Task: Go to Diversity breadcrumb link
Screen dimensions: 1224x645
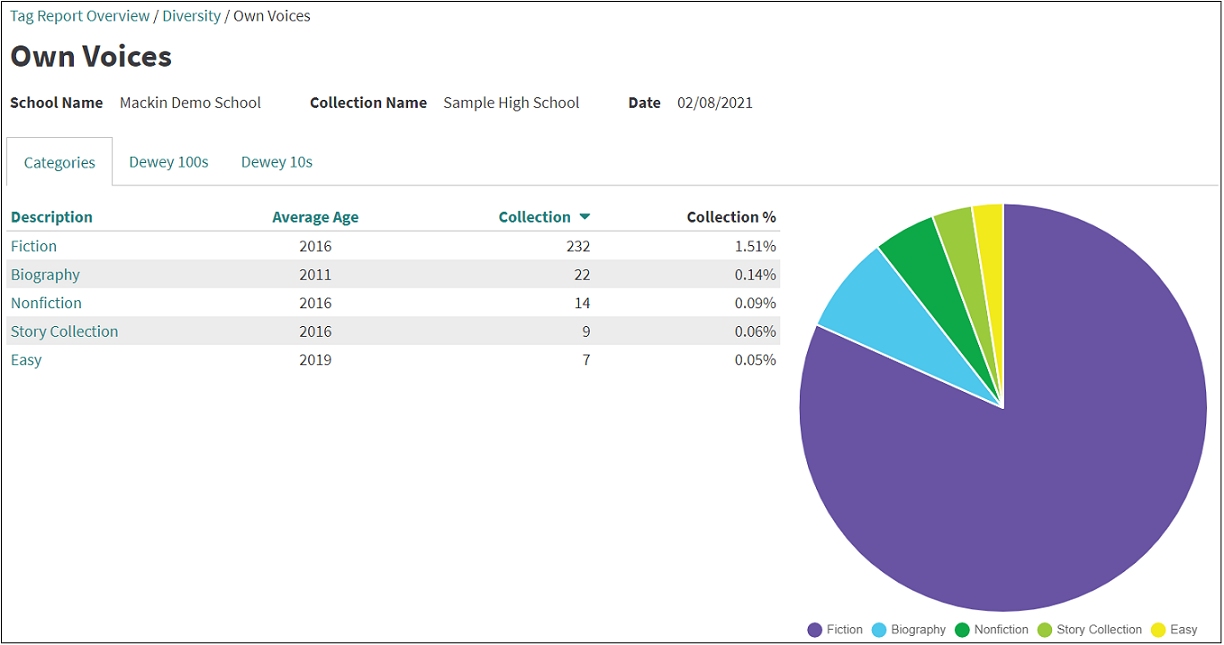Action: [191, 16]
